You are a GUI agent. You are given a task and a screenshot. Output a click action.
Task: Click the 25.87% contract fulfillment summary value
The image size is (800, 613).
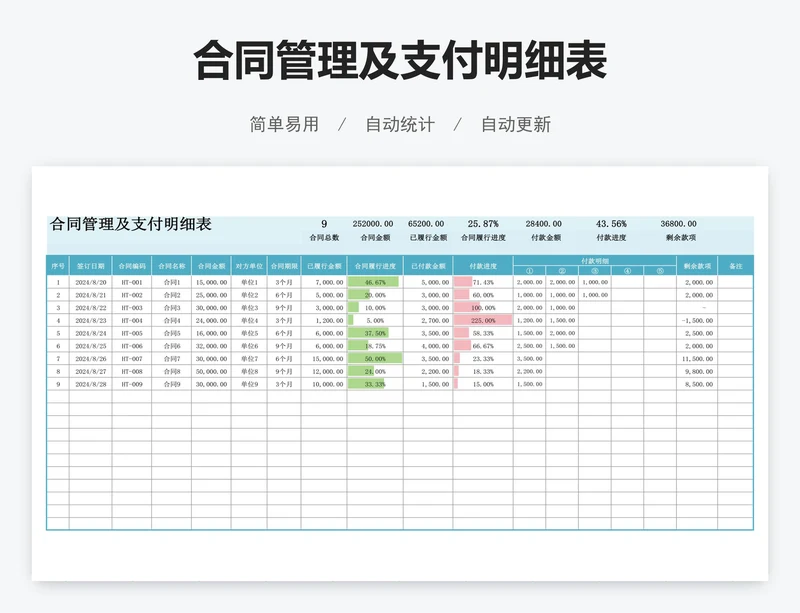tap(483, 224)
